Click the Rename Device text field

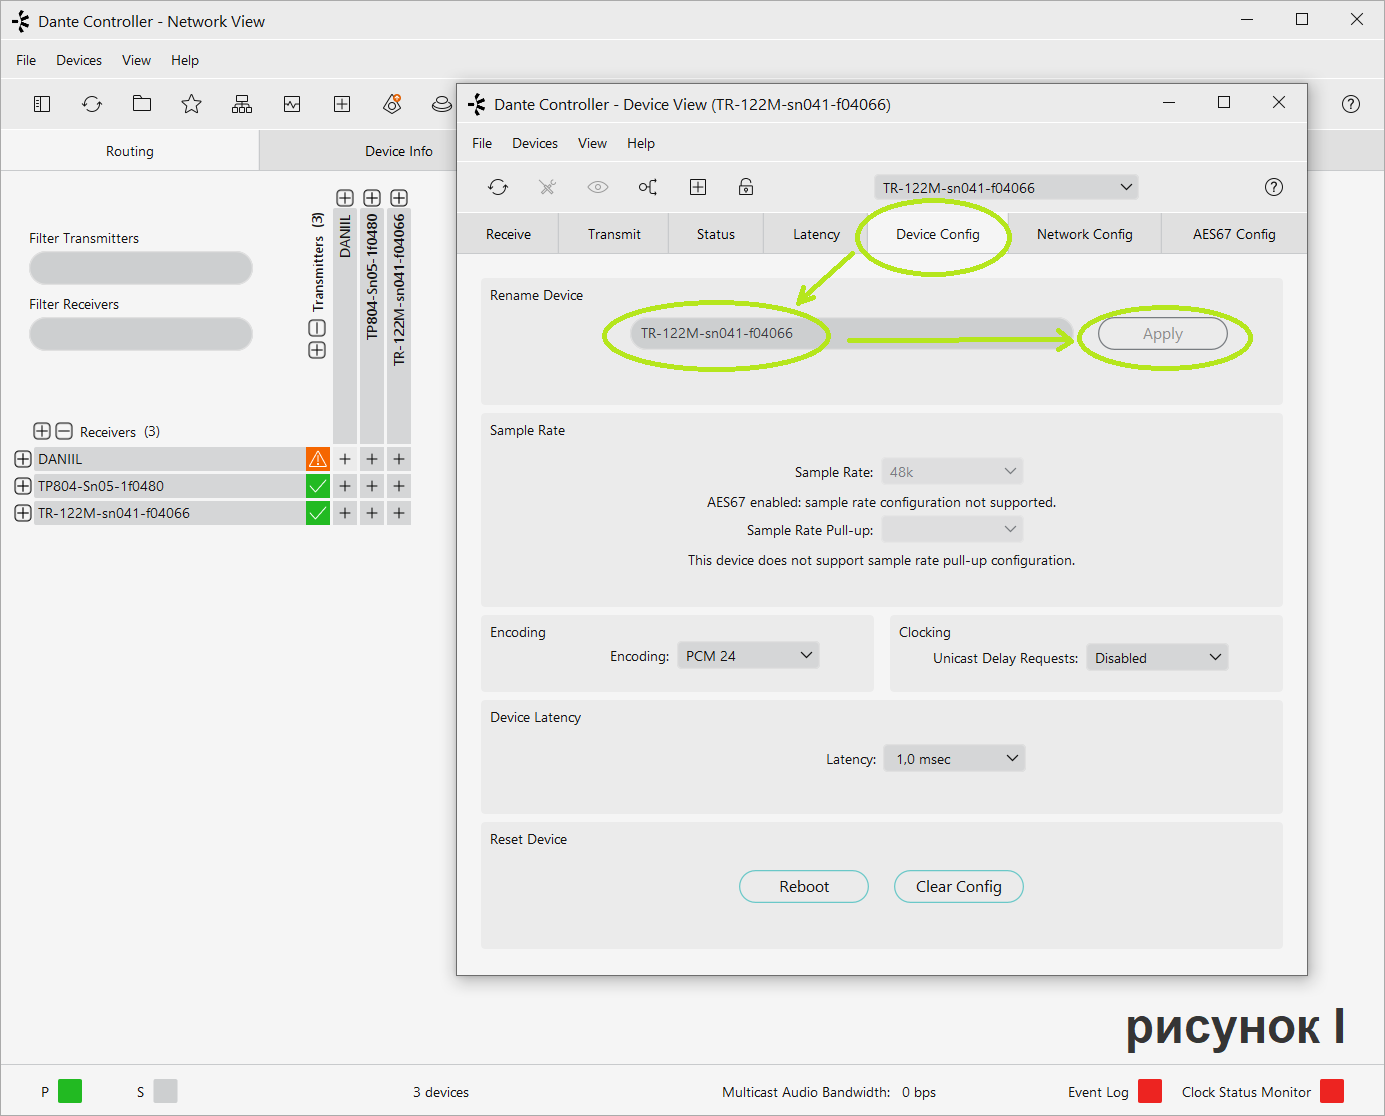[850, 333]
